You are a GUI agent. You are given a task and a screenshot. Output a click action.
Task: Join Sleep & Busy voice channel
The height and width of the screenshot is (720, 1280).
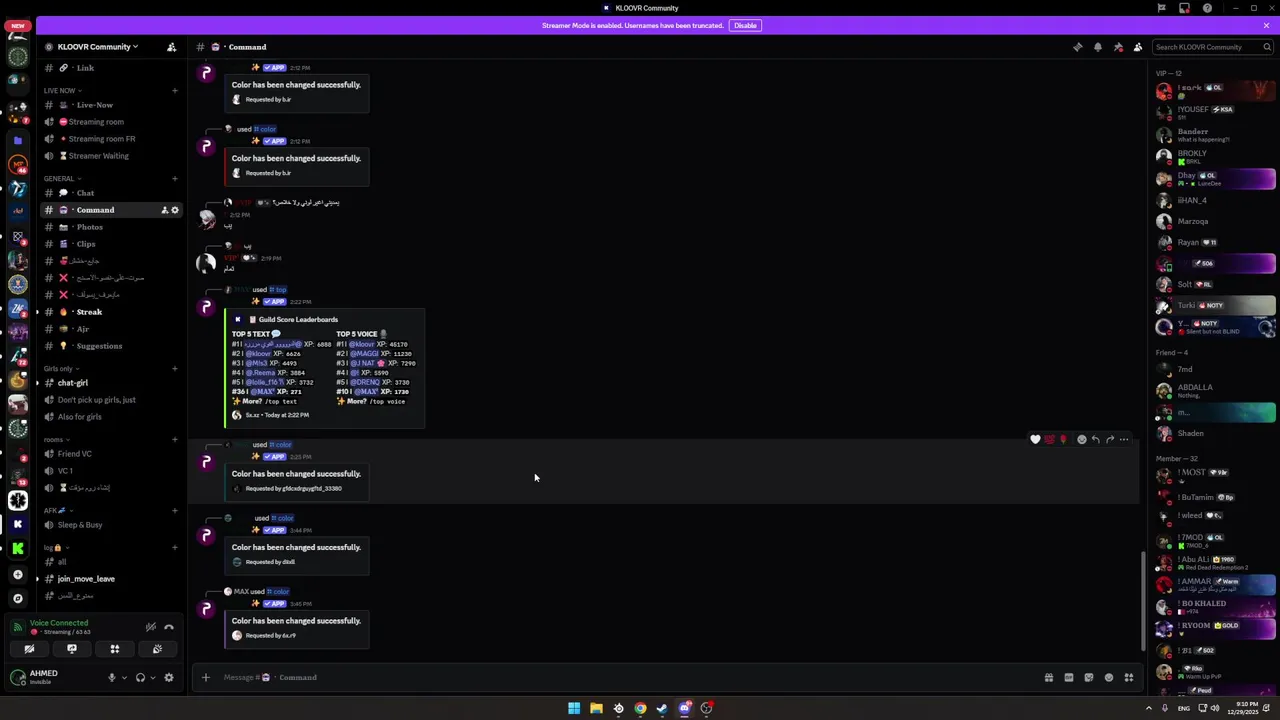pyautogui.click(x=110, y=525)
